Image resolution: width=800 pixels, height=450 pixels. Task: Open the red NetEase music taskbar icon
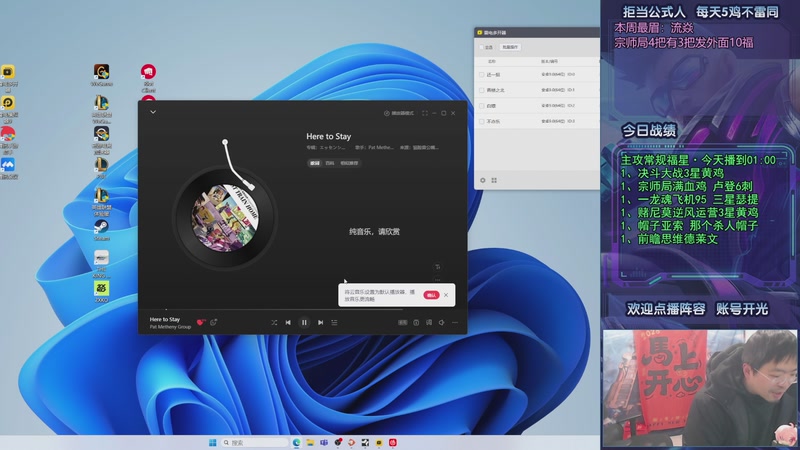tap(392, 442)
